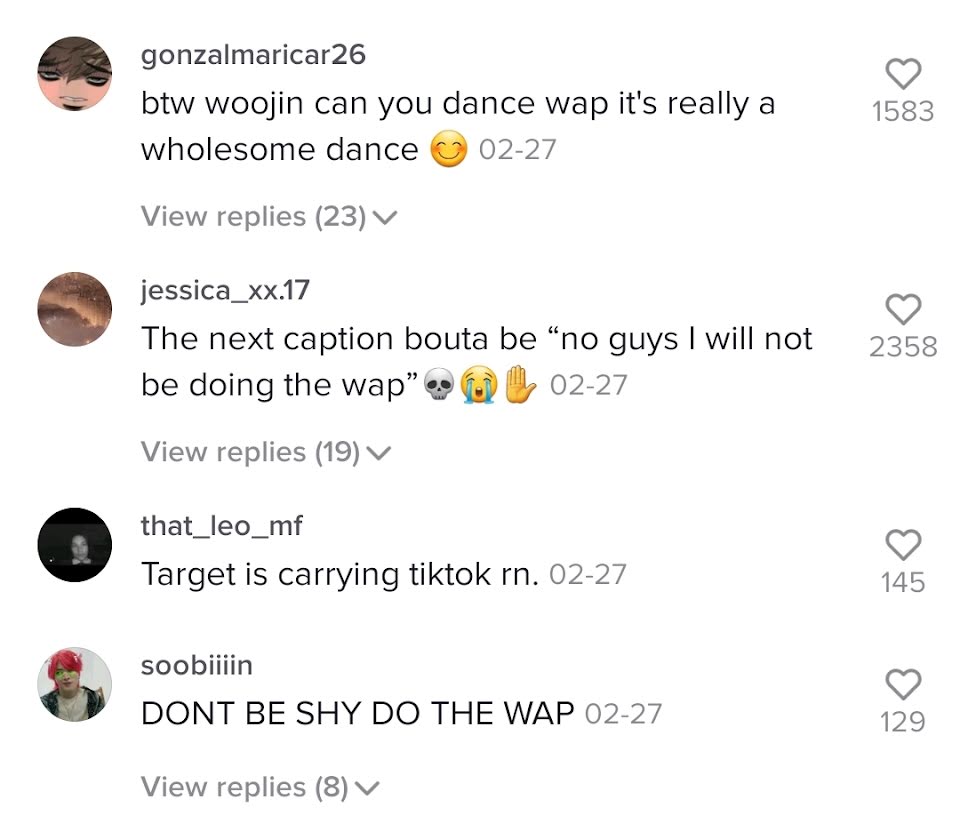Like gonzalmaricar26's comment with the heart icon
Screen dimensions: 960x816
903,74
